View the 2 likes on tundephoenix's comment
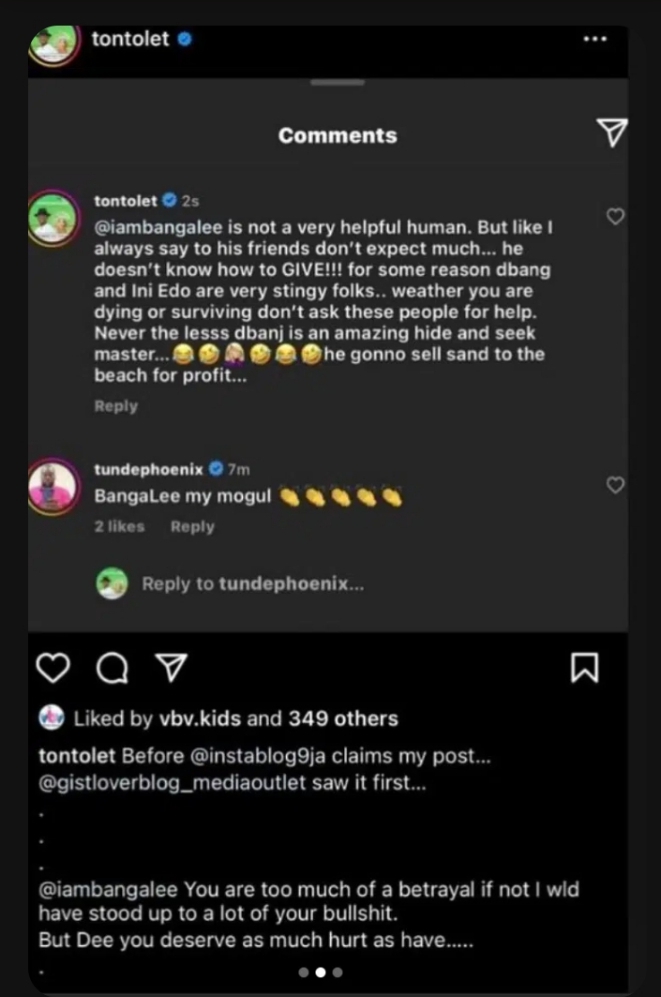The height and width of the screenshot is (997, 661). (x=119, y=527)
